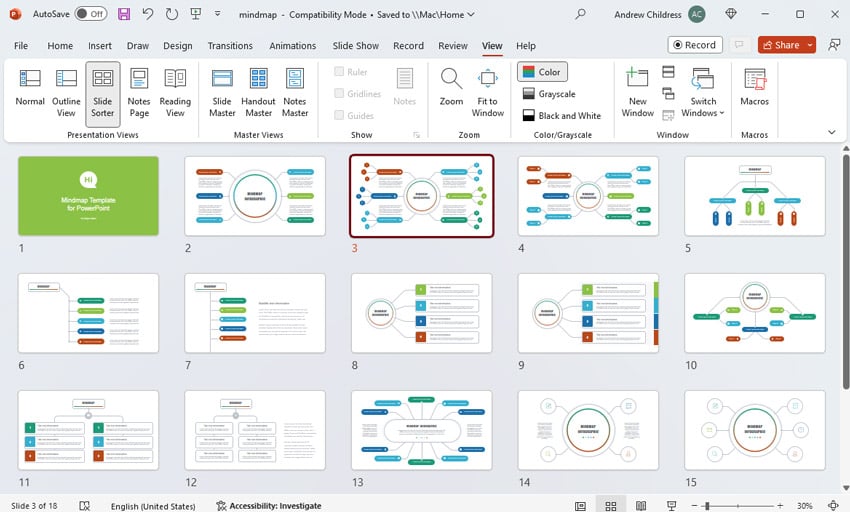This screenshot has height=512, width=850.
Task: Collapse the ribbon with the chevron
Action: [831, 131]
